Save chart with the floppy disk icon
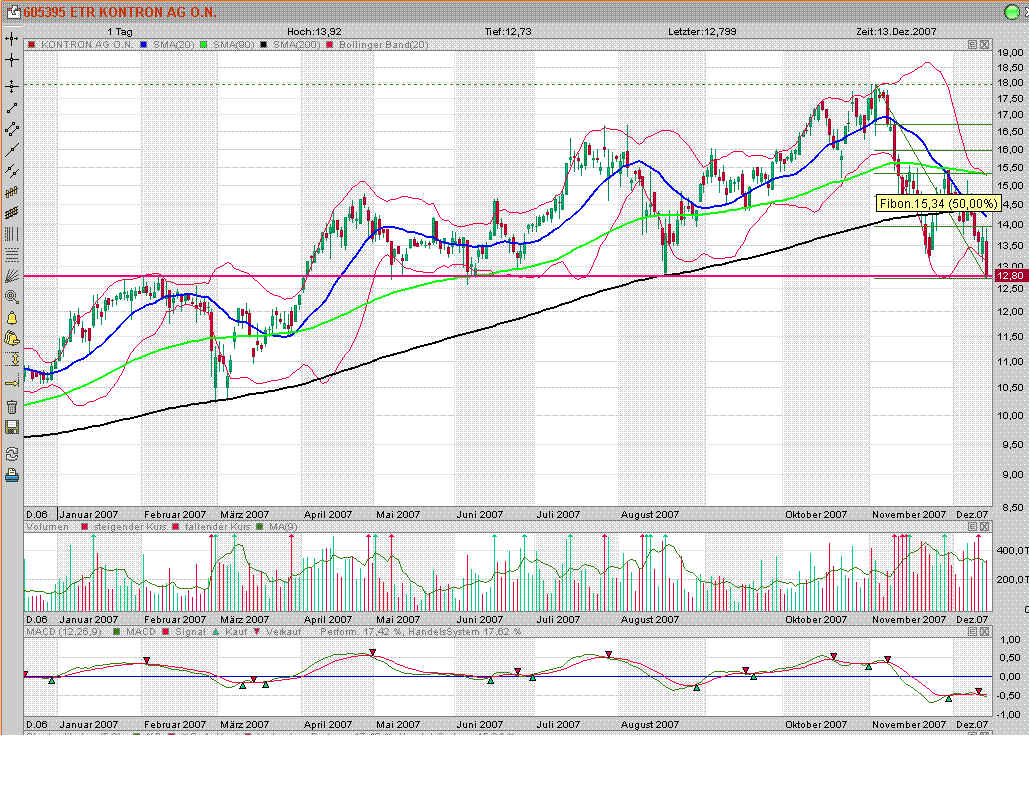This screenshot has height=797, width=1029. point(12,428)
